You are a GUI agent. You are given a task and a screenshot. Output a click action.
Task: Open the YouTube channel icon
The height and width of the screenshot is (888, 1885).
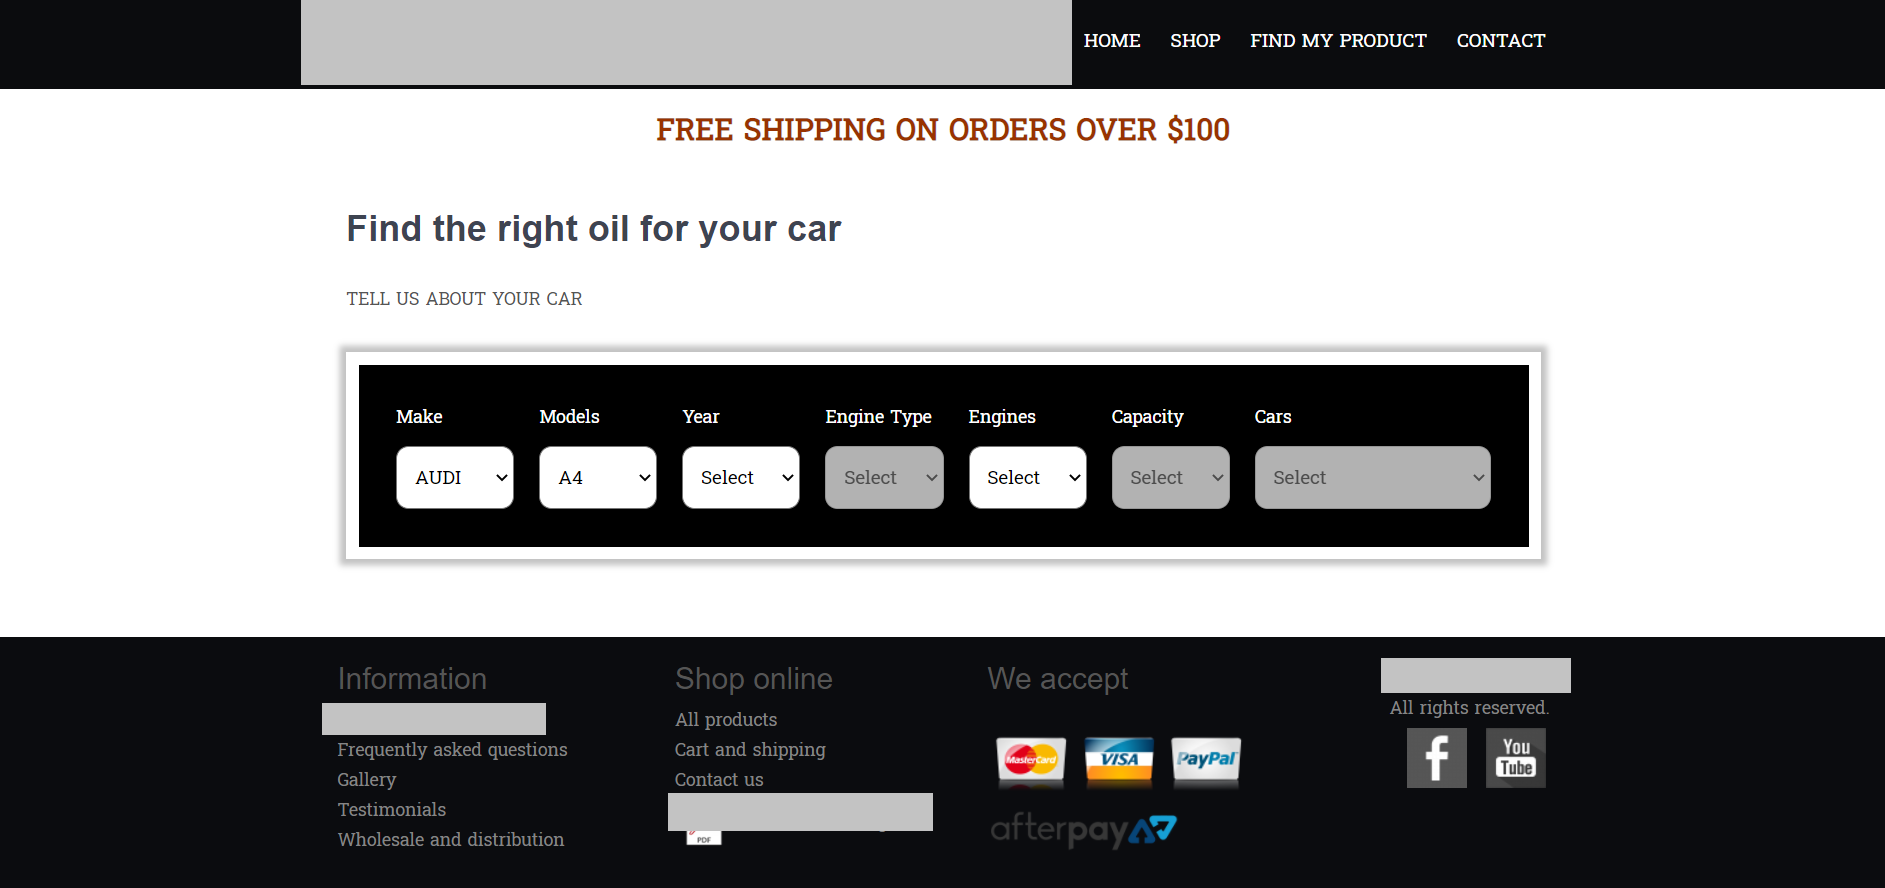pyautogui.click(x=1515, y=758)
